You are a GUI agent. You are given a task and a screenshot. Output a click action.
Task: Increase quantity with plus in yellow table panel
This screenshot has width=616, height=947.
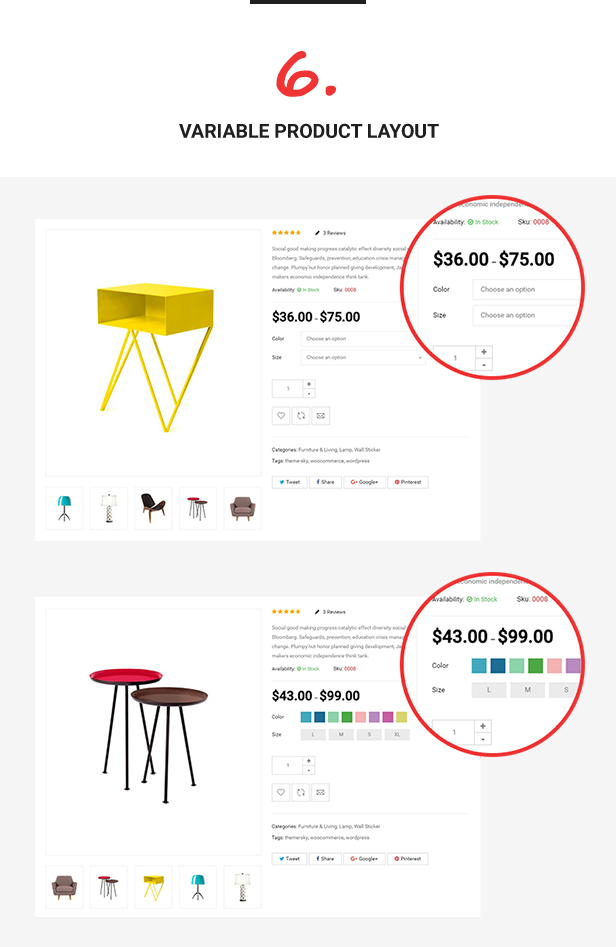click(309, 384)
